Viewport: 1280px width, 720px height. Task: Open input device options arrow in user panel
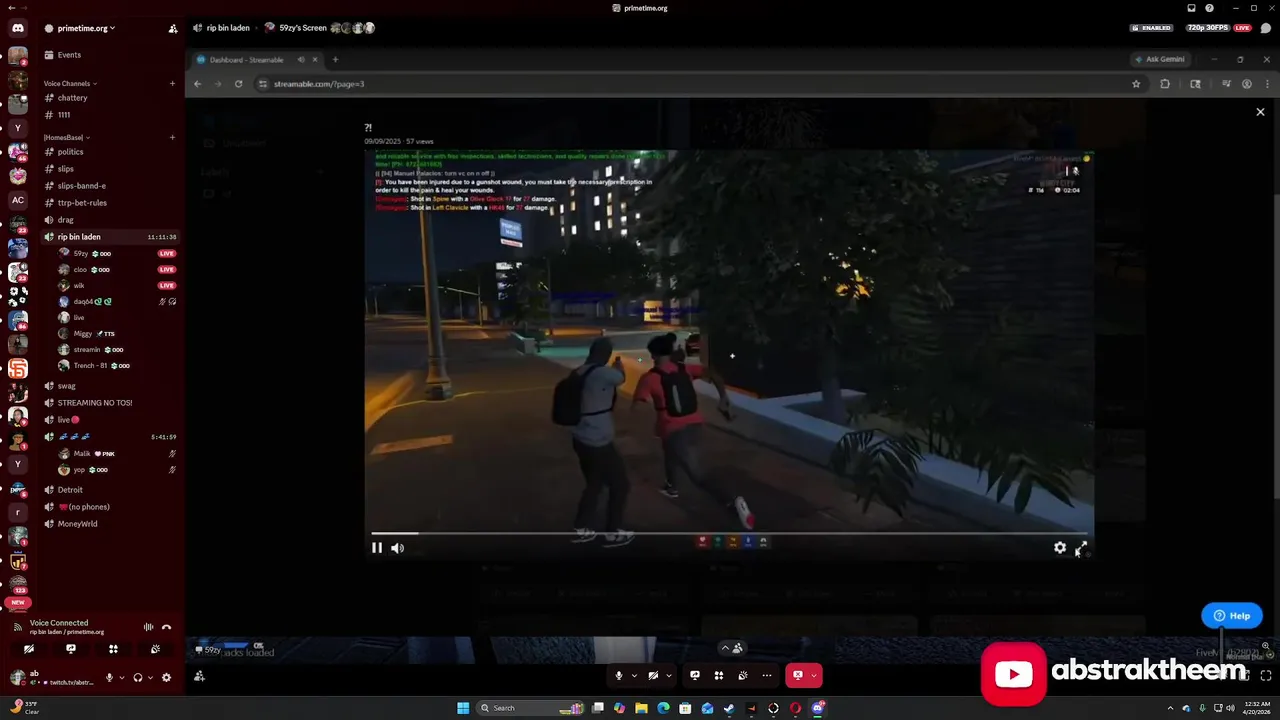[x=122, y=677]
